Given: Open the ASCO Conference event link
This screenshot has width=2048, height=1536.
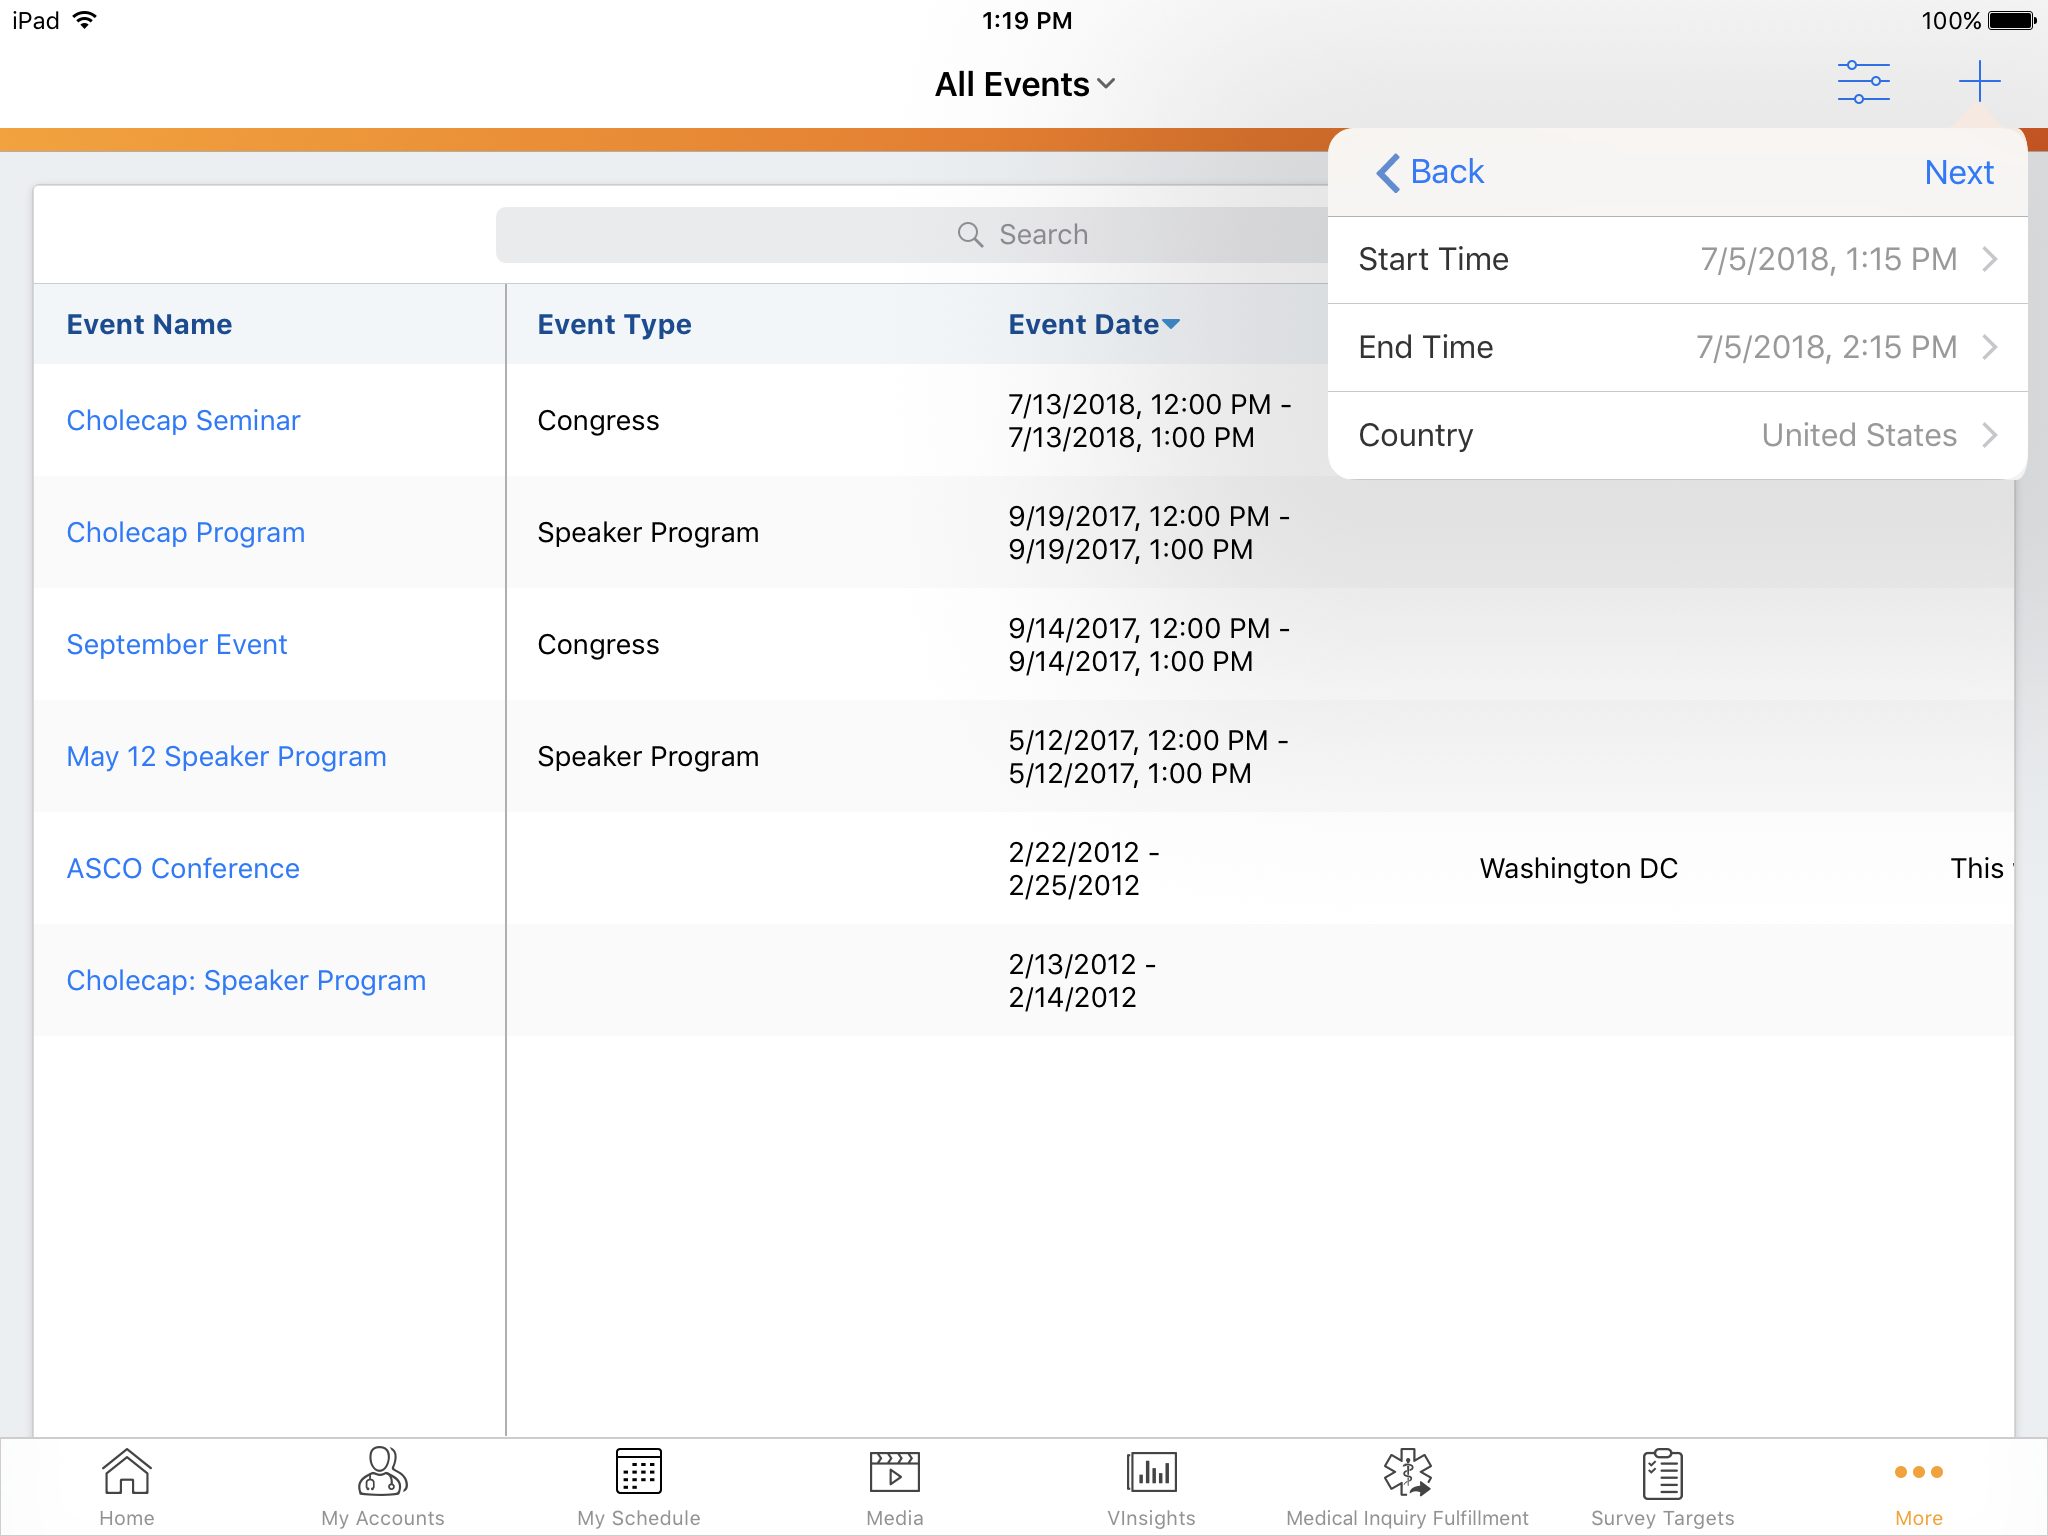Looking at the screenshot, I should pos(183,869).
